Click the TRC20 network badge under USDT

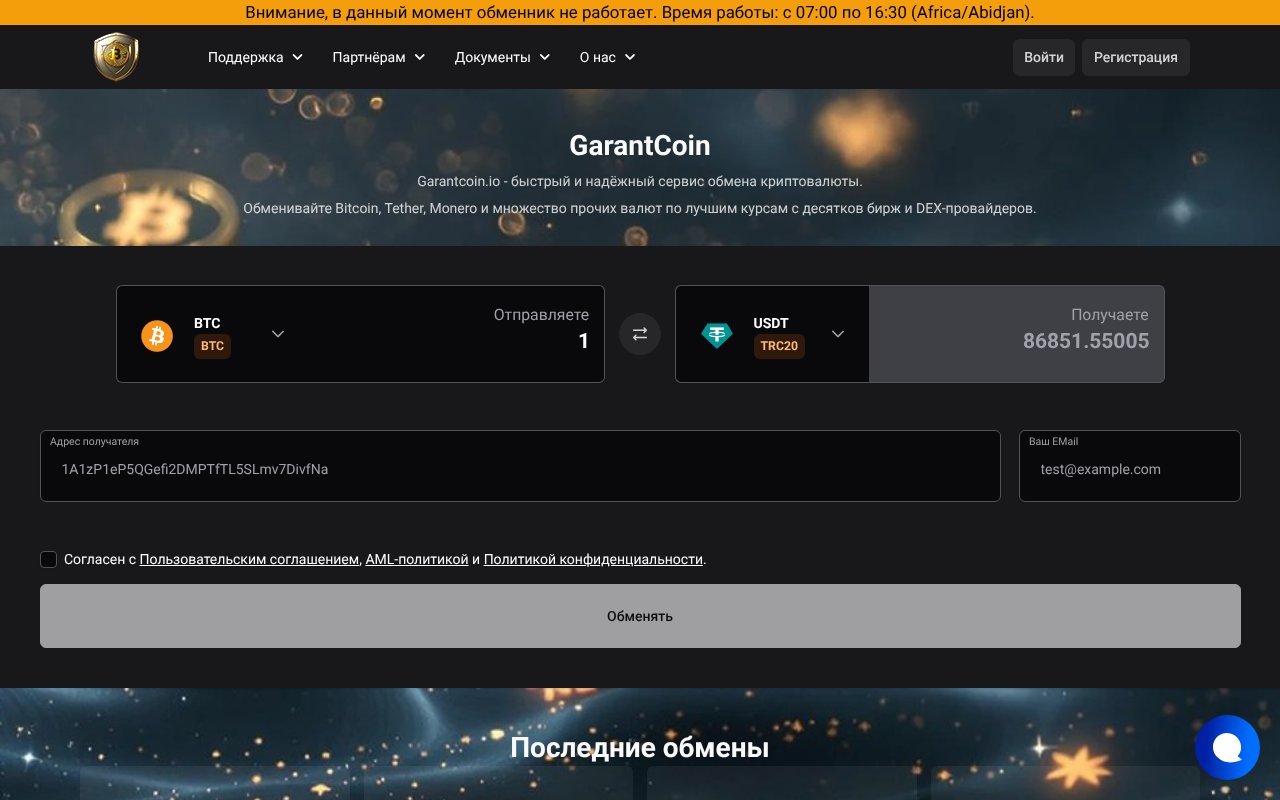(779, 347)
